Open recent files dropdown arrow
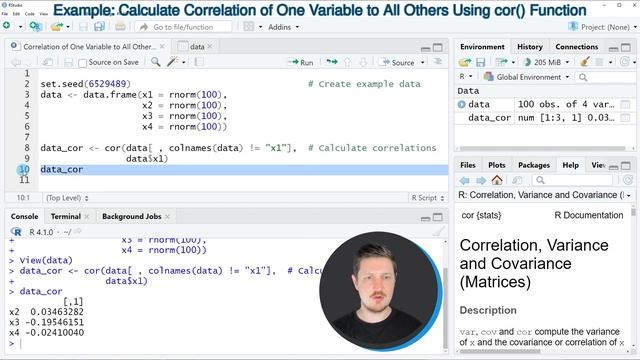 (68, 27)
